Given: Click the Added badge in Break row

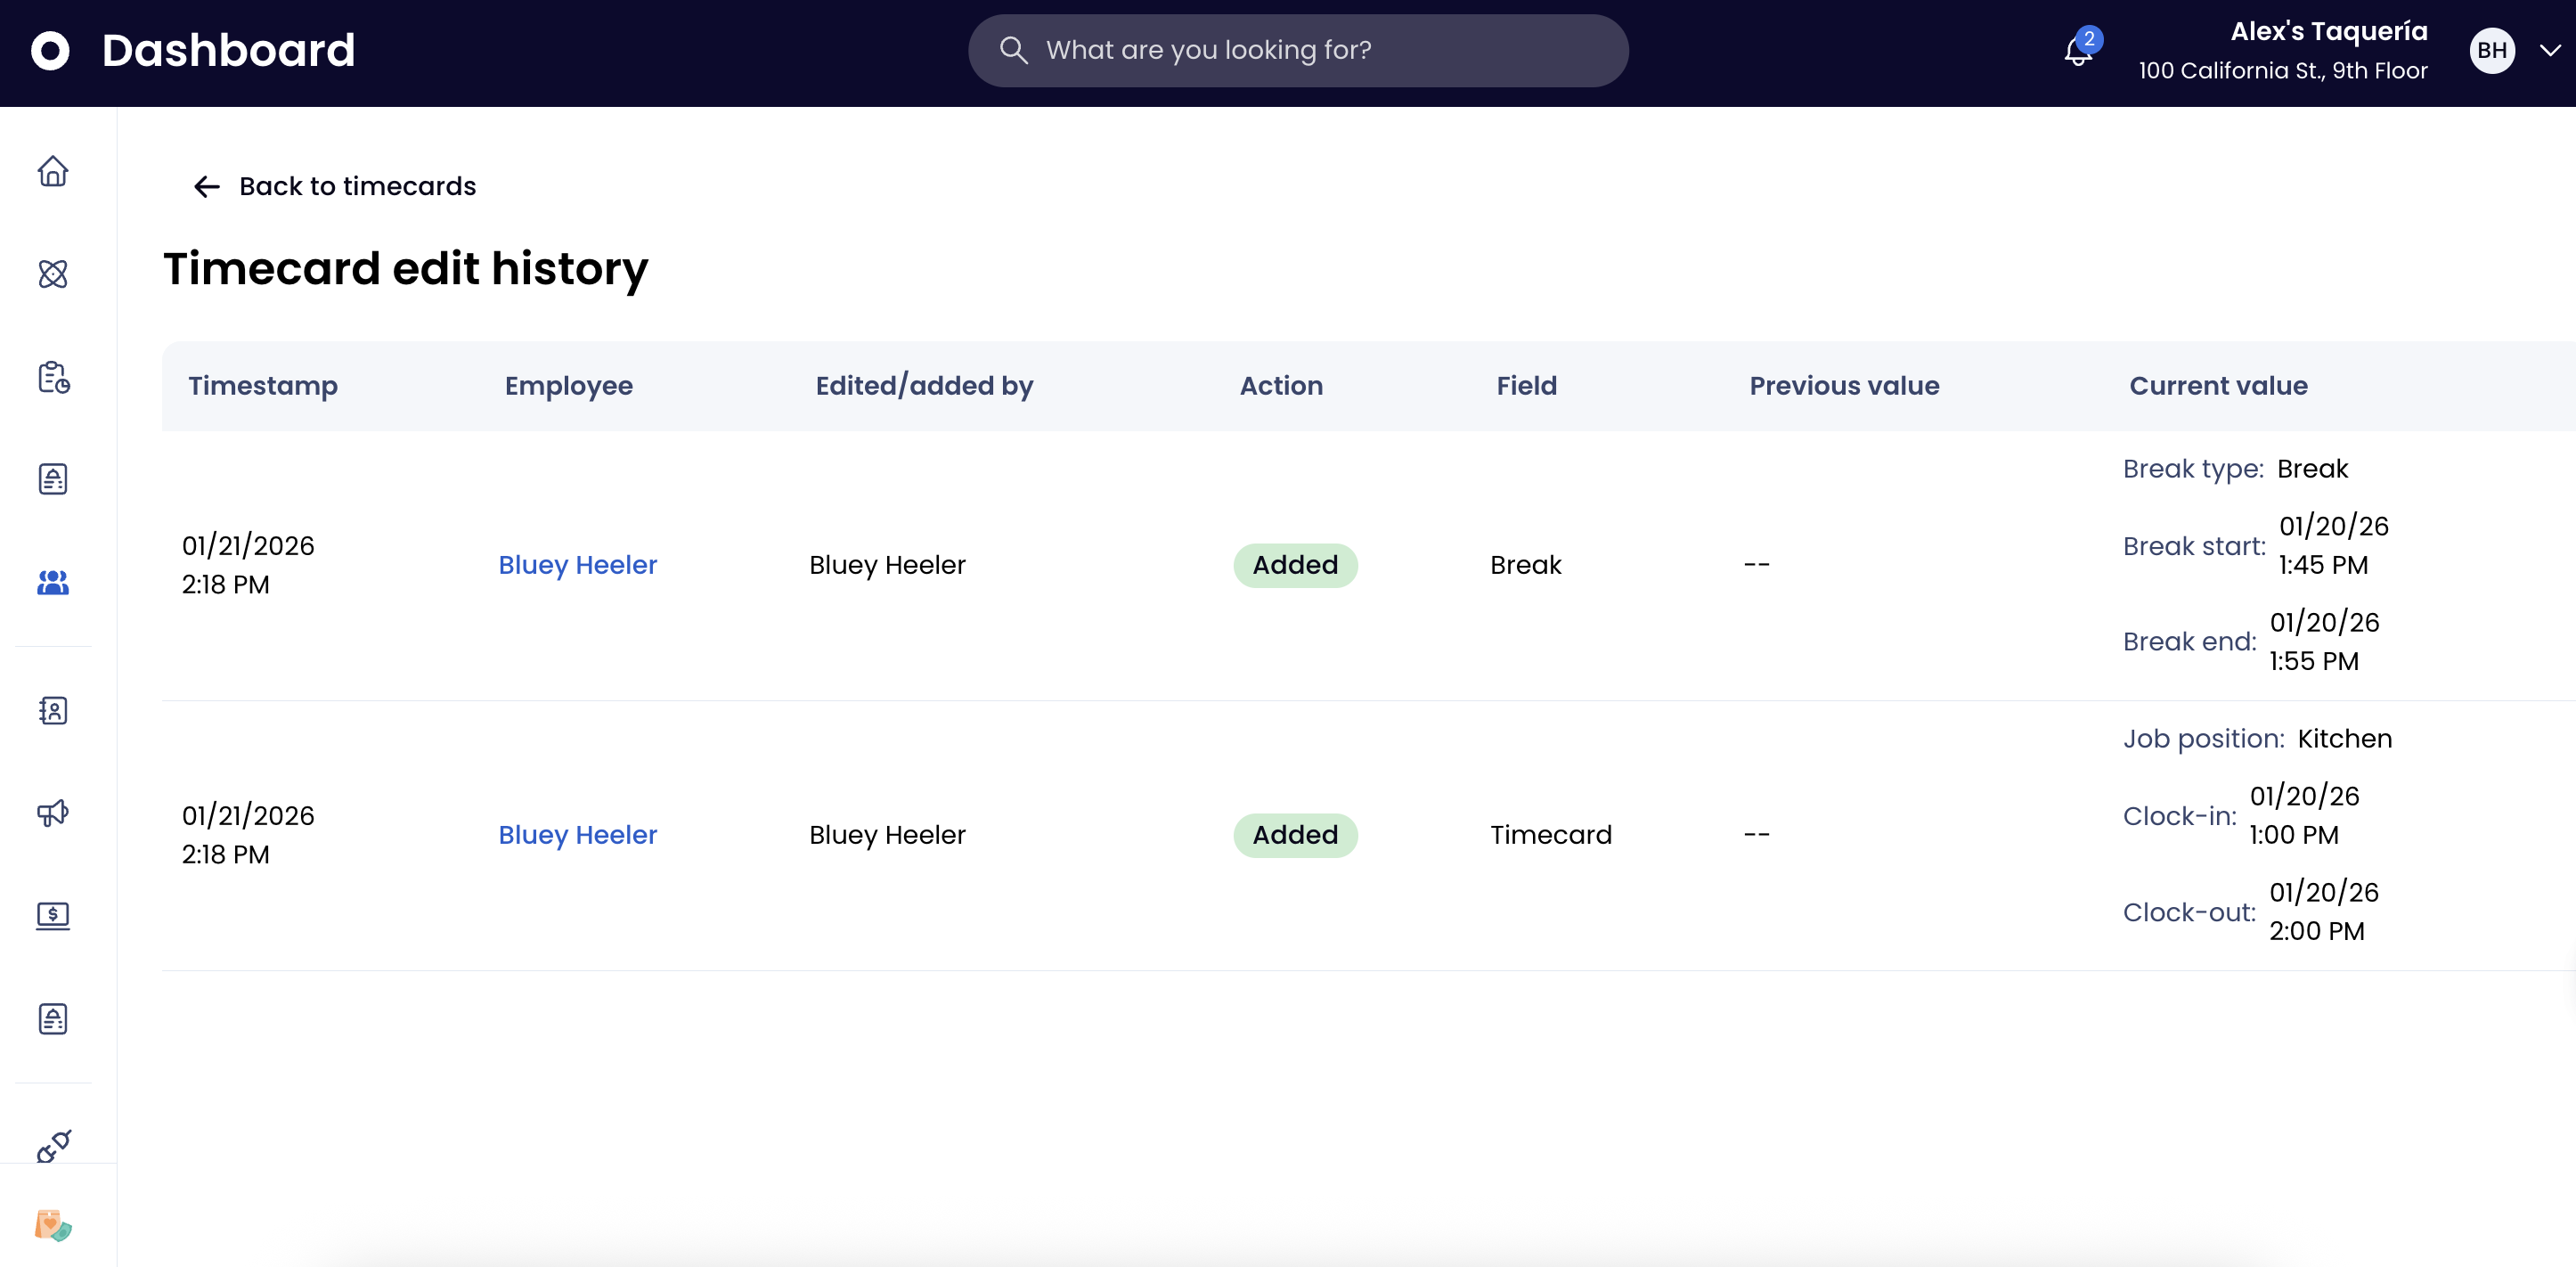Looking at the screenshot, I should 1295,565.
